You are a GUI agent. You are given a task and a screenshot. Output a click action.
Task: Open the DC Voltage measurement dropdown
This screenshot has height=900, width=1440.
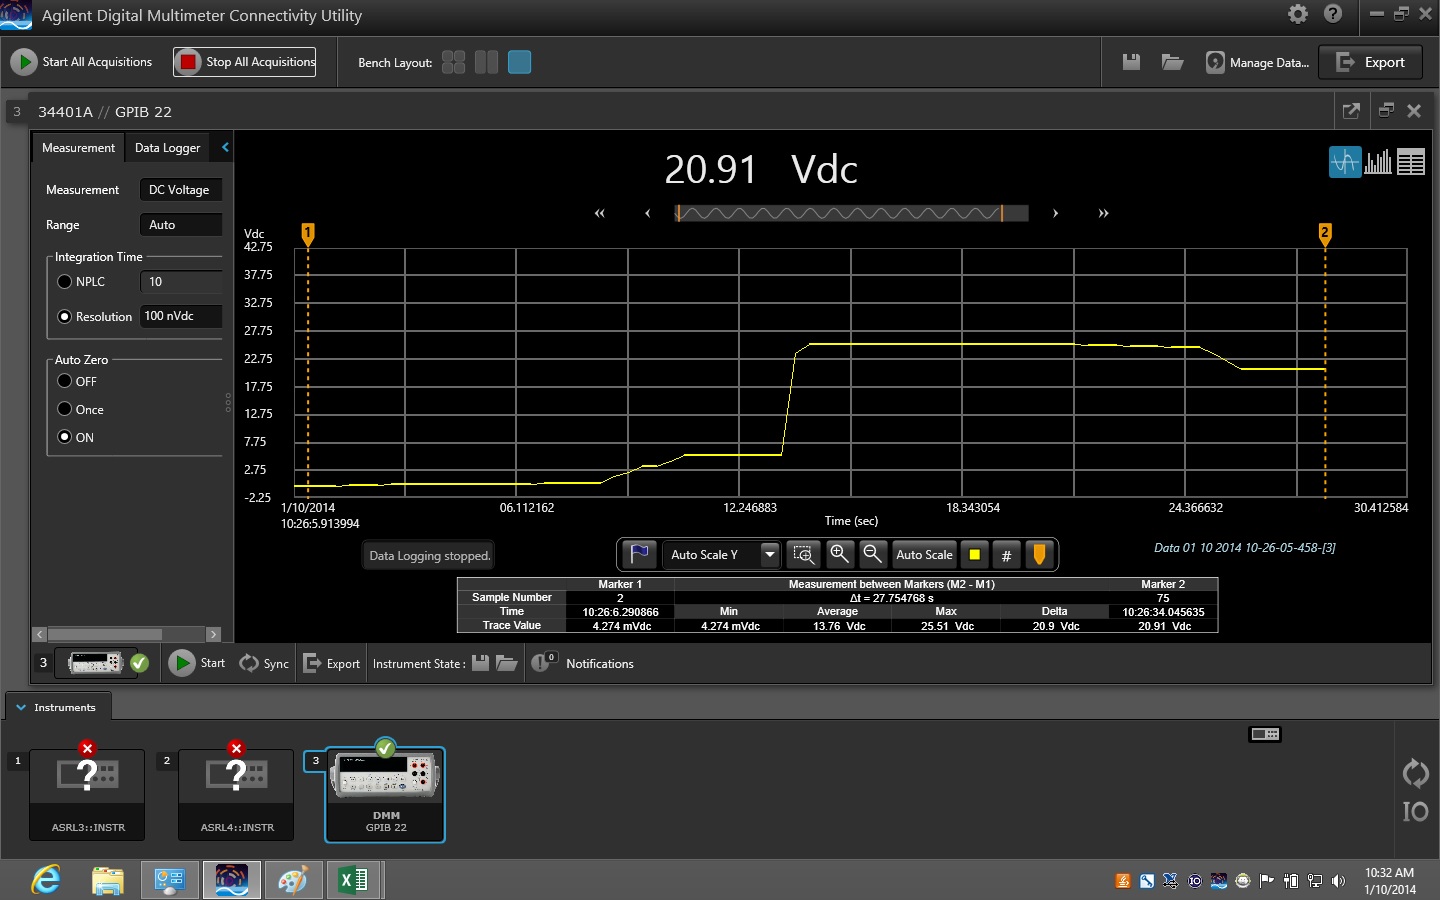tap(180, 190)
